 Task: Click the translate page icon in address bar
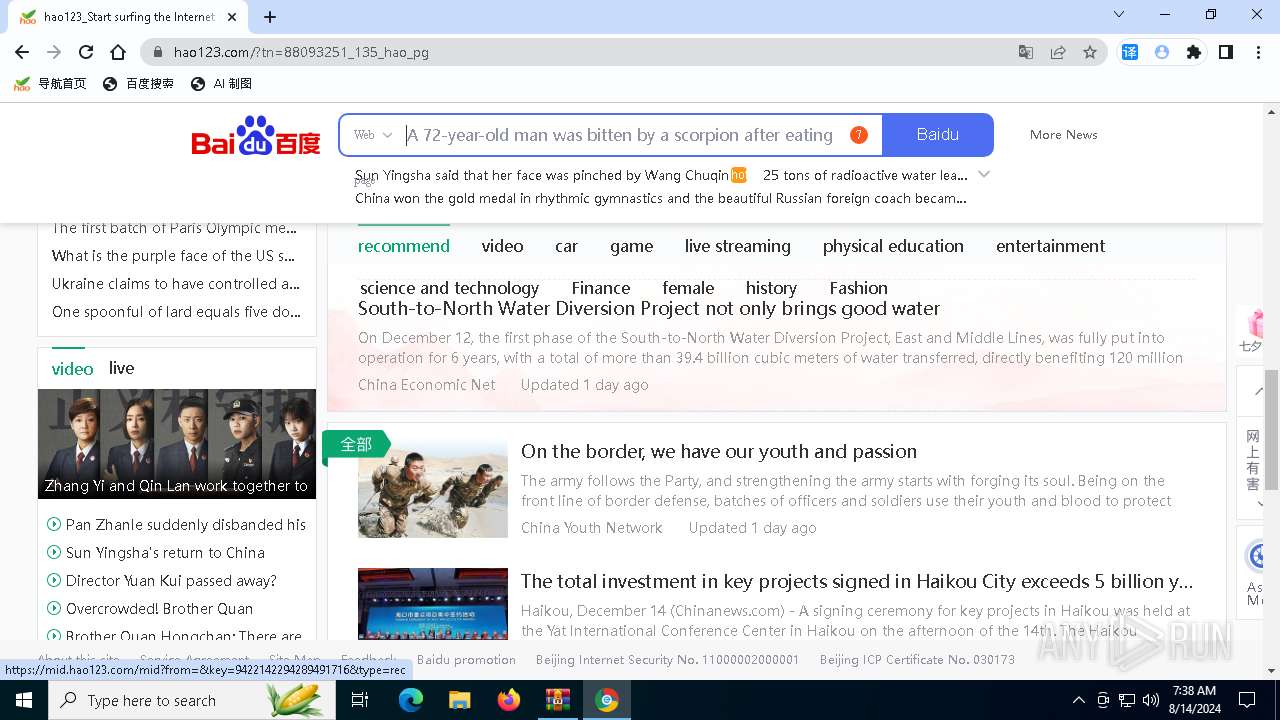click(1026, 52)
